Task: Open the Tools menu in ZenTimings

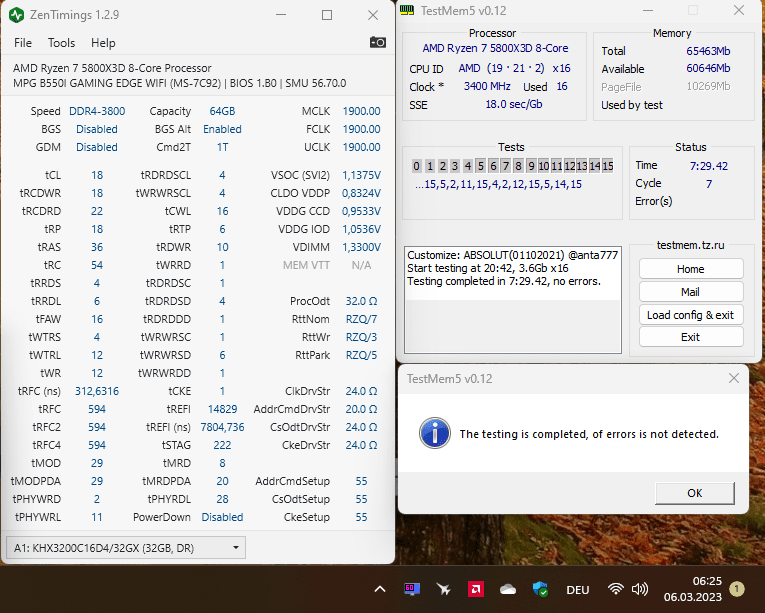Action: (61, 43)
